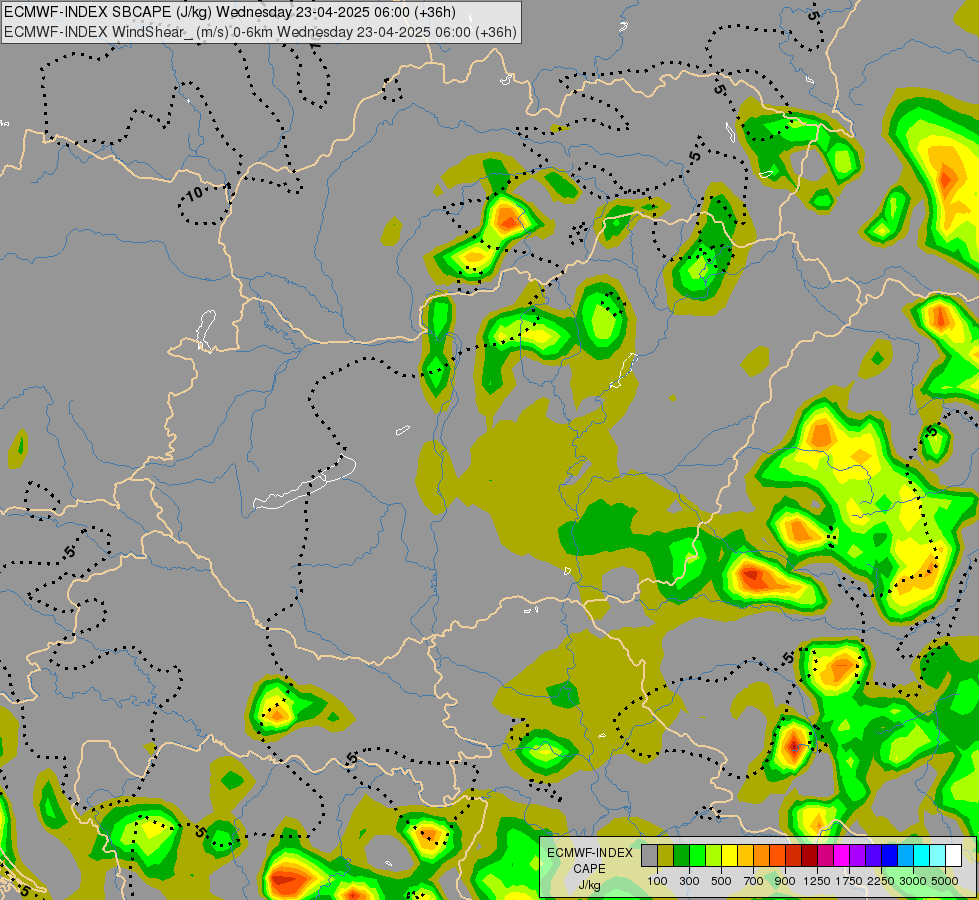Click the SBCAPE title line at top

pos(230,12)
